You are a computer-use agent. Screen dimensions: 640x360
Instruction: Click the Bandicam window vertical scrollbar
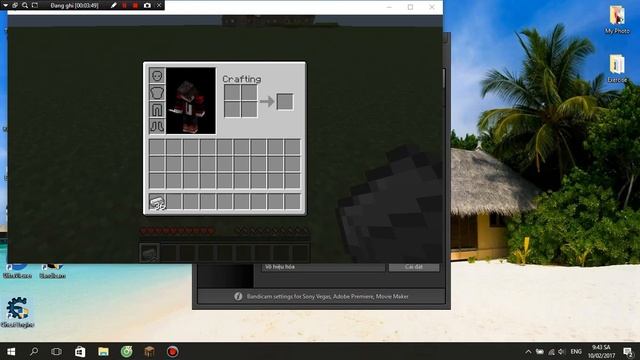point(445,78)
